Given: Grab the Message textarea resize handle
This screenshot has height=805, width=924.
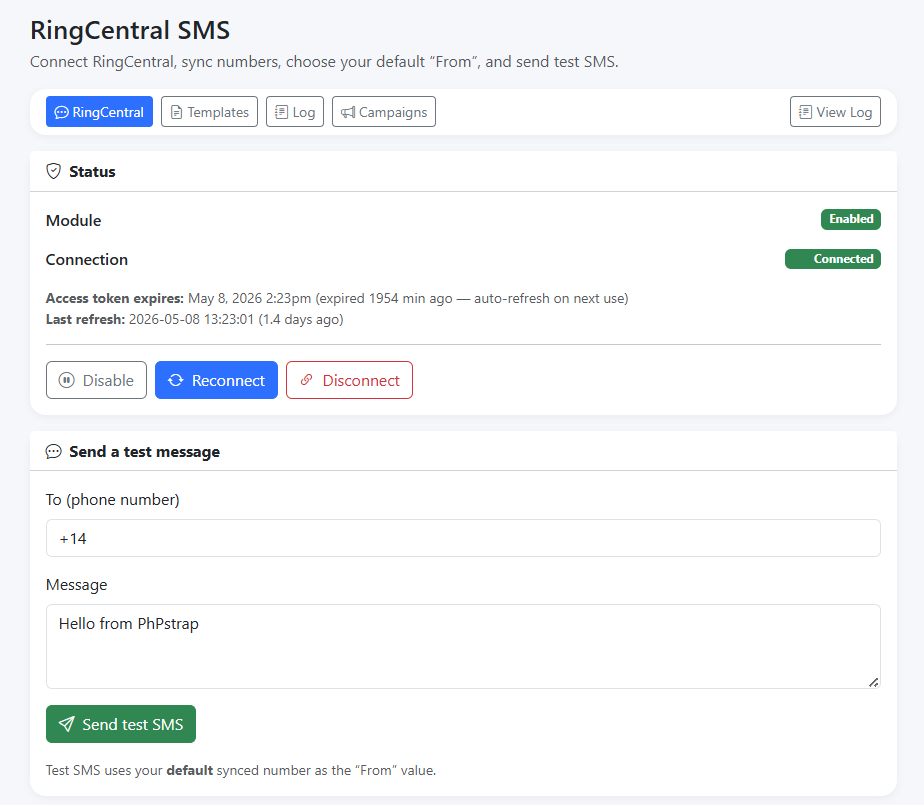Looking at the screenshot, I should tap(874, 682).
